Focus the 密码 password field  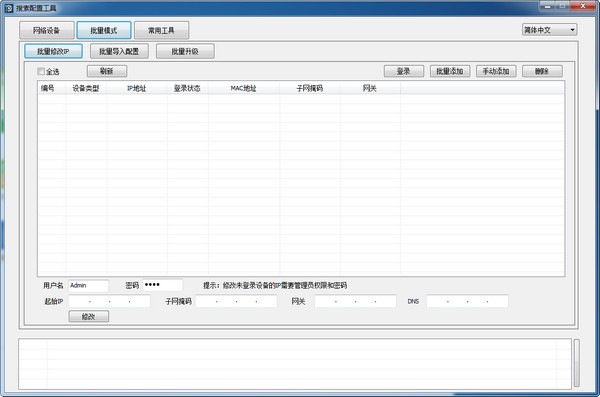(163, 285)
